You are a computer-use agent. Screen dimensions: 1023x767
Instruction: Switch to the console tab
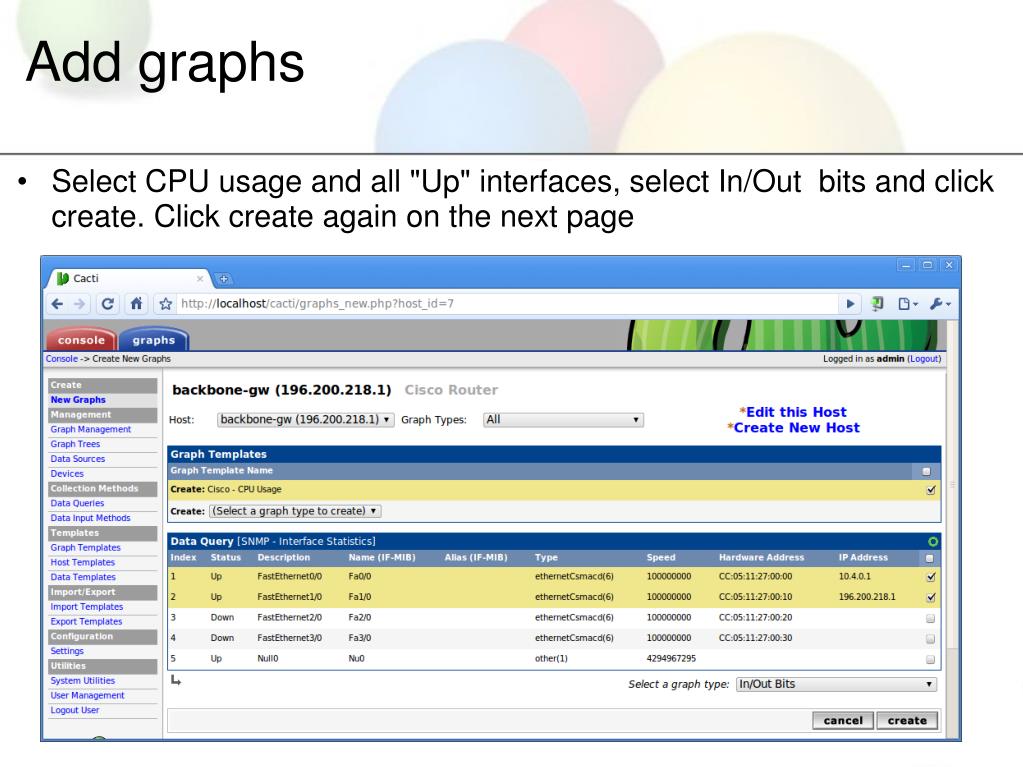tap(81, 340)
